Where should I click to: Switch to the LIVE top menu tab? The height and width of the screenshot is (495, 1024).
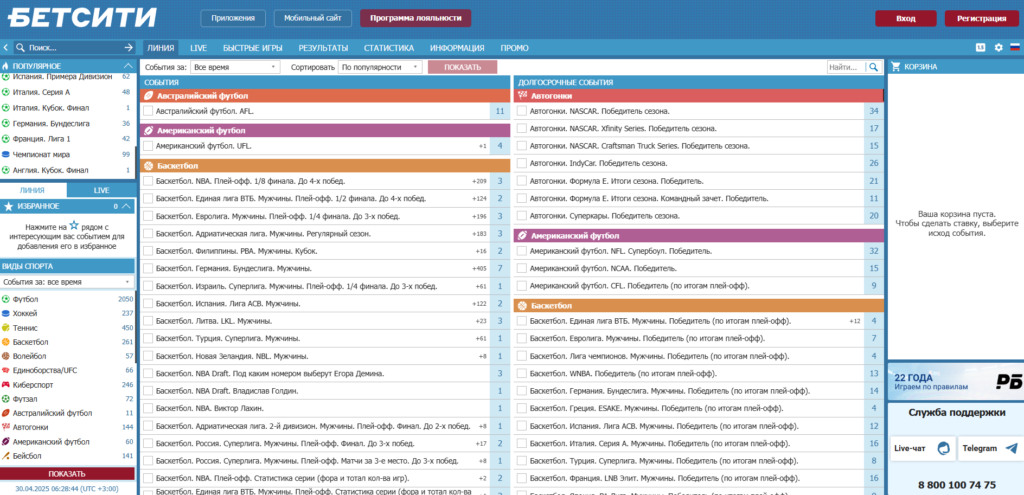(x=199, y=48)
